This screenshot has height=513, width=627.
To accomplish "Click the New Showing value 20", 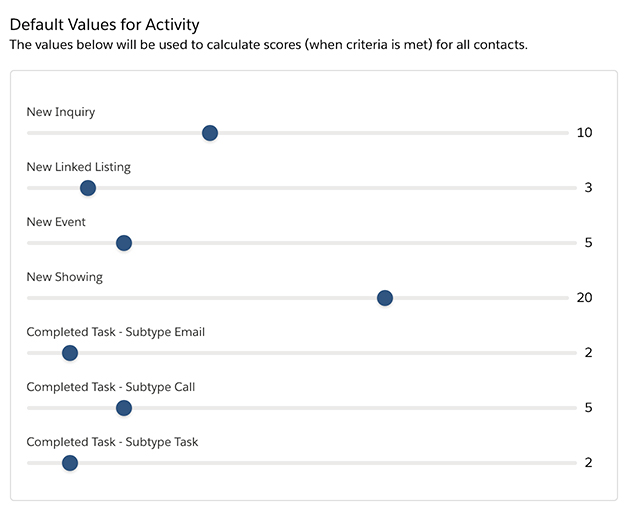I will point(584,297).
